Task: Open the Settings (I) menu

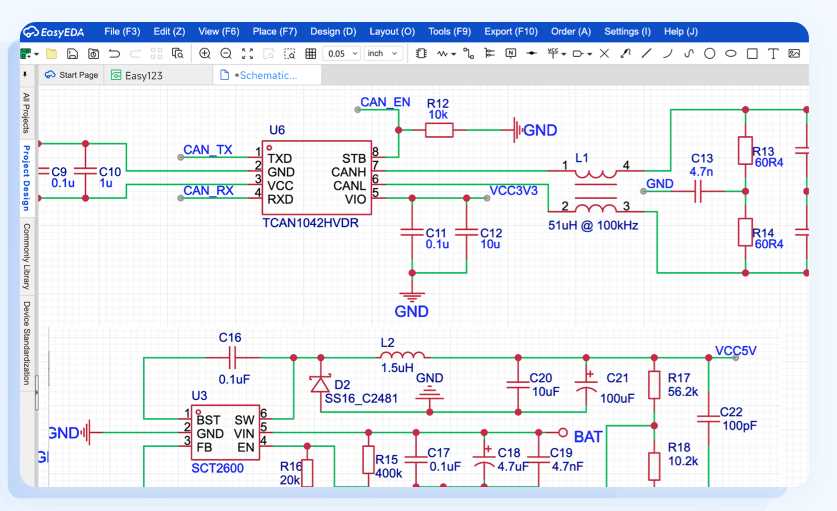Action: pyautogui.click(x=627, y=32)
